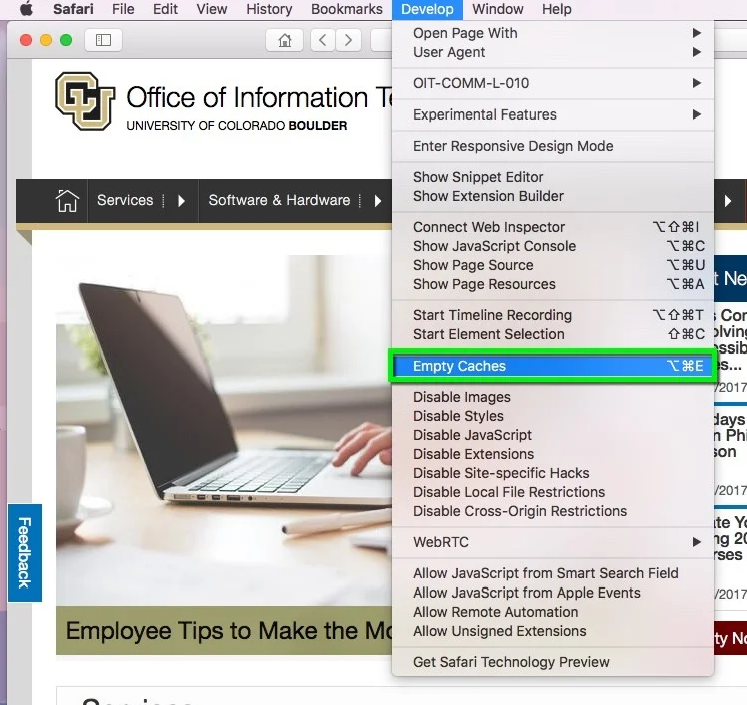
Task: Choose Connect Web Inspector
Action: point(553,227)
